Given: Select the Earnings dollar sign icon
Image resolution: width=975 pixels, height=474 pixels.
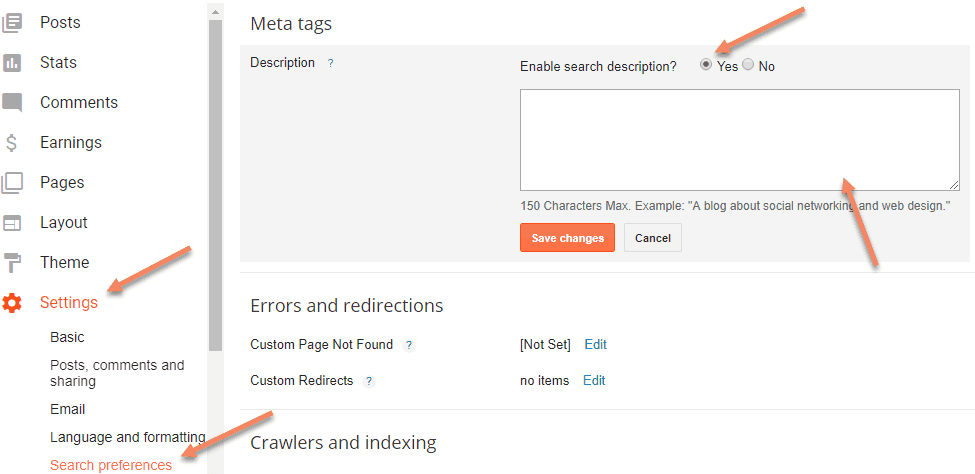Looking at the screenshot, I should coord(11,142).
